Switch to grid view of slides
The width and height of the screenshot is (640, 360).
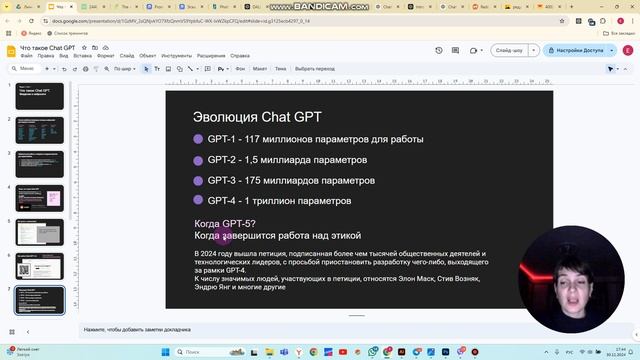coord(12,332)
